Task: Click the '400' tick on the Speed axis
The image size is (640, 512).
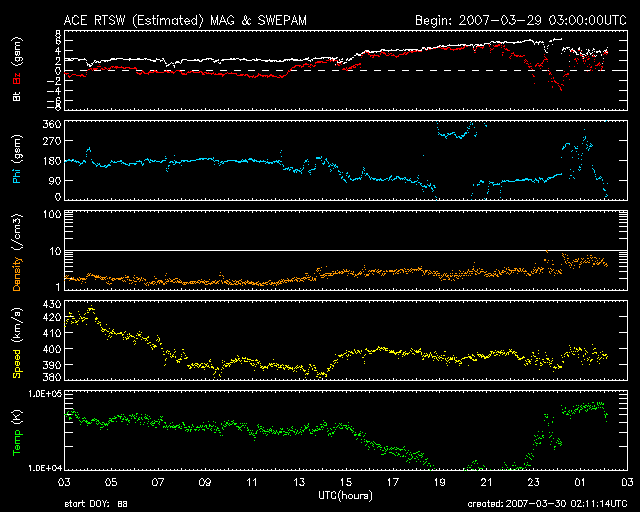Action: (52, 349)
